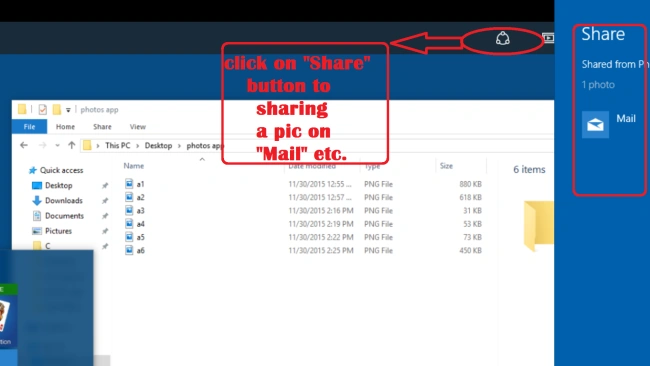Screen dimensions: 650x366
Task: Select Desktop in navigation pane
Action: [x=58, y=185]
